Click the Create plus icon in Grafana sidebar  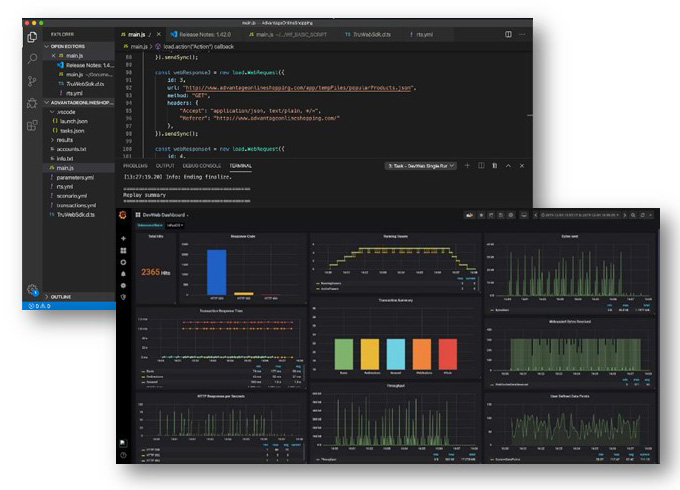pos(123,238)
